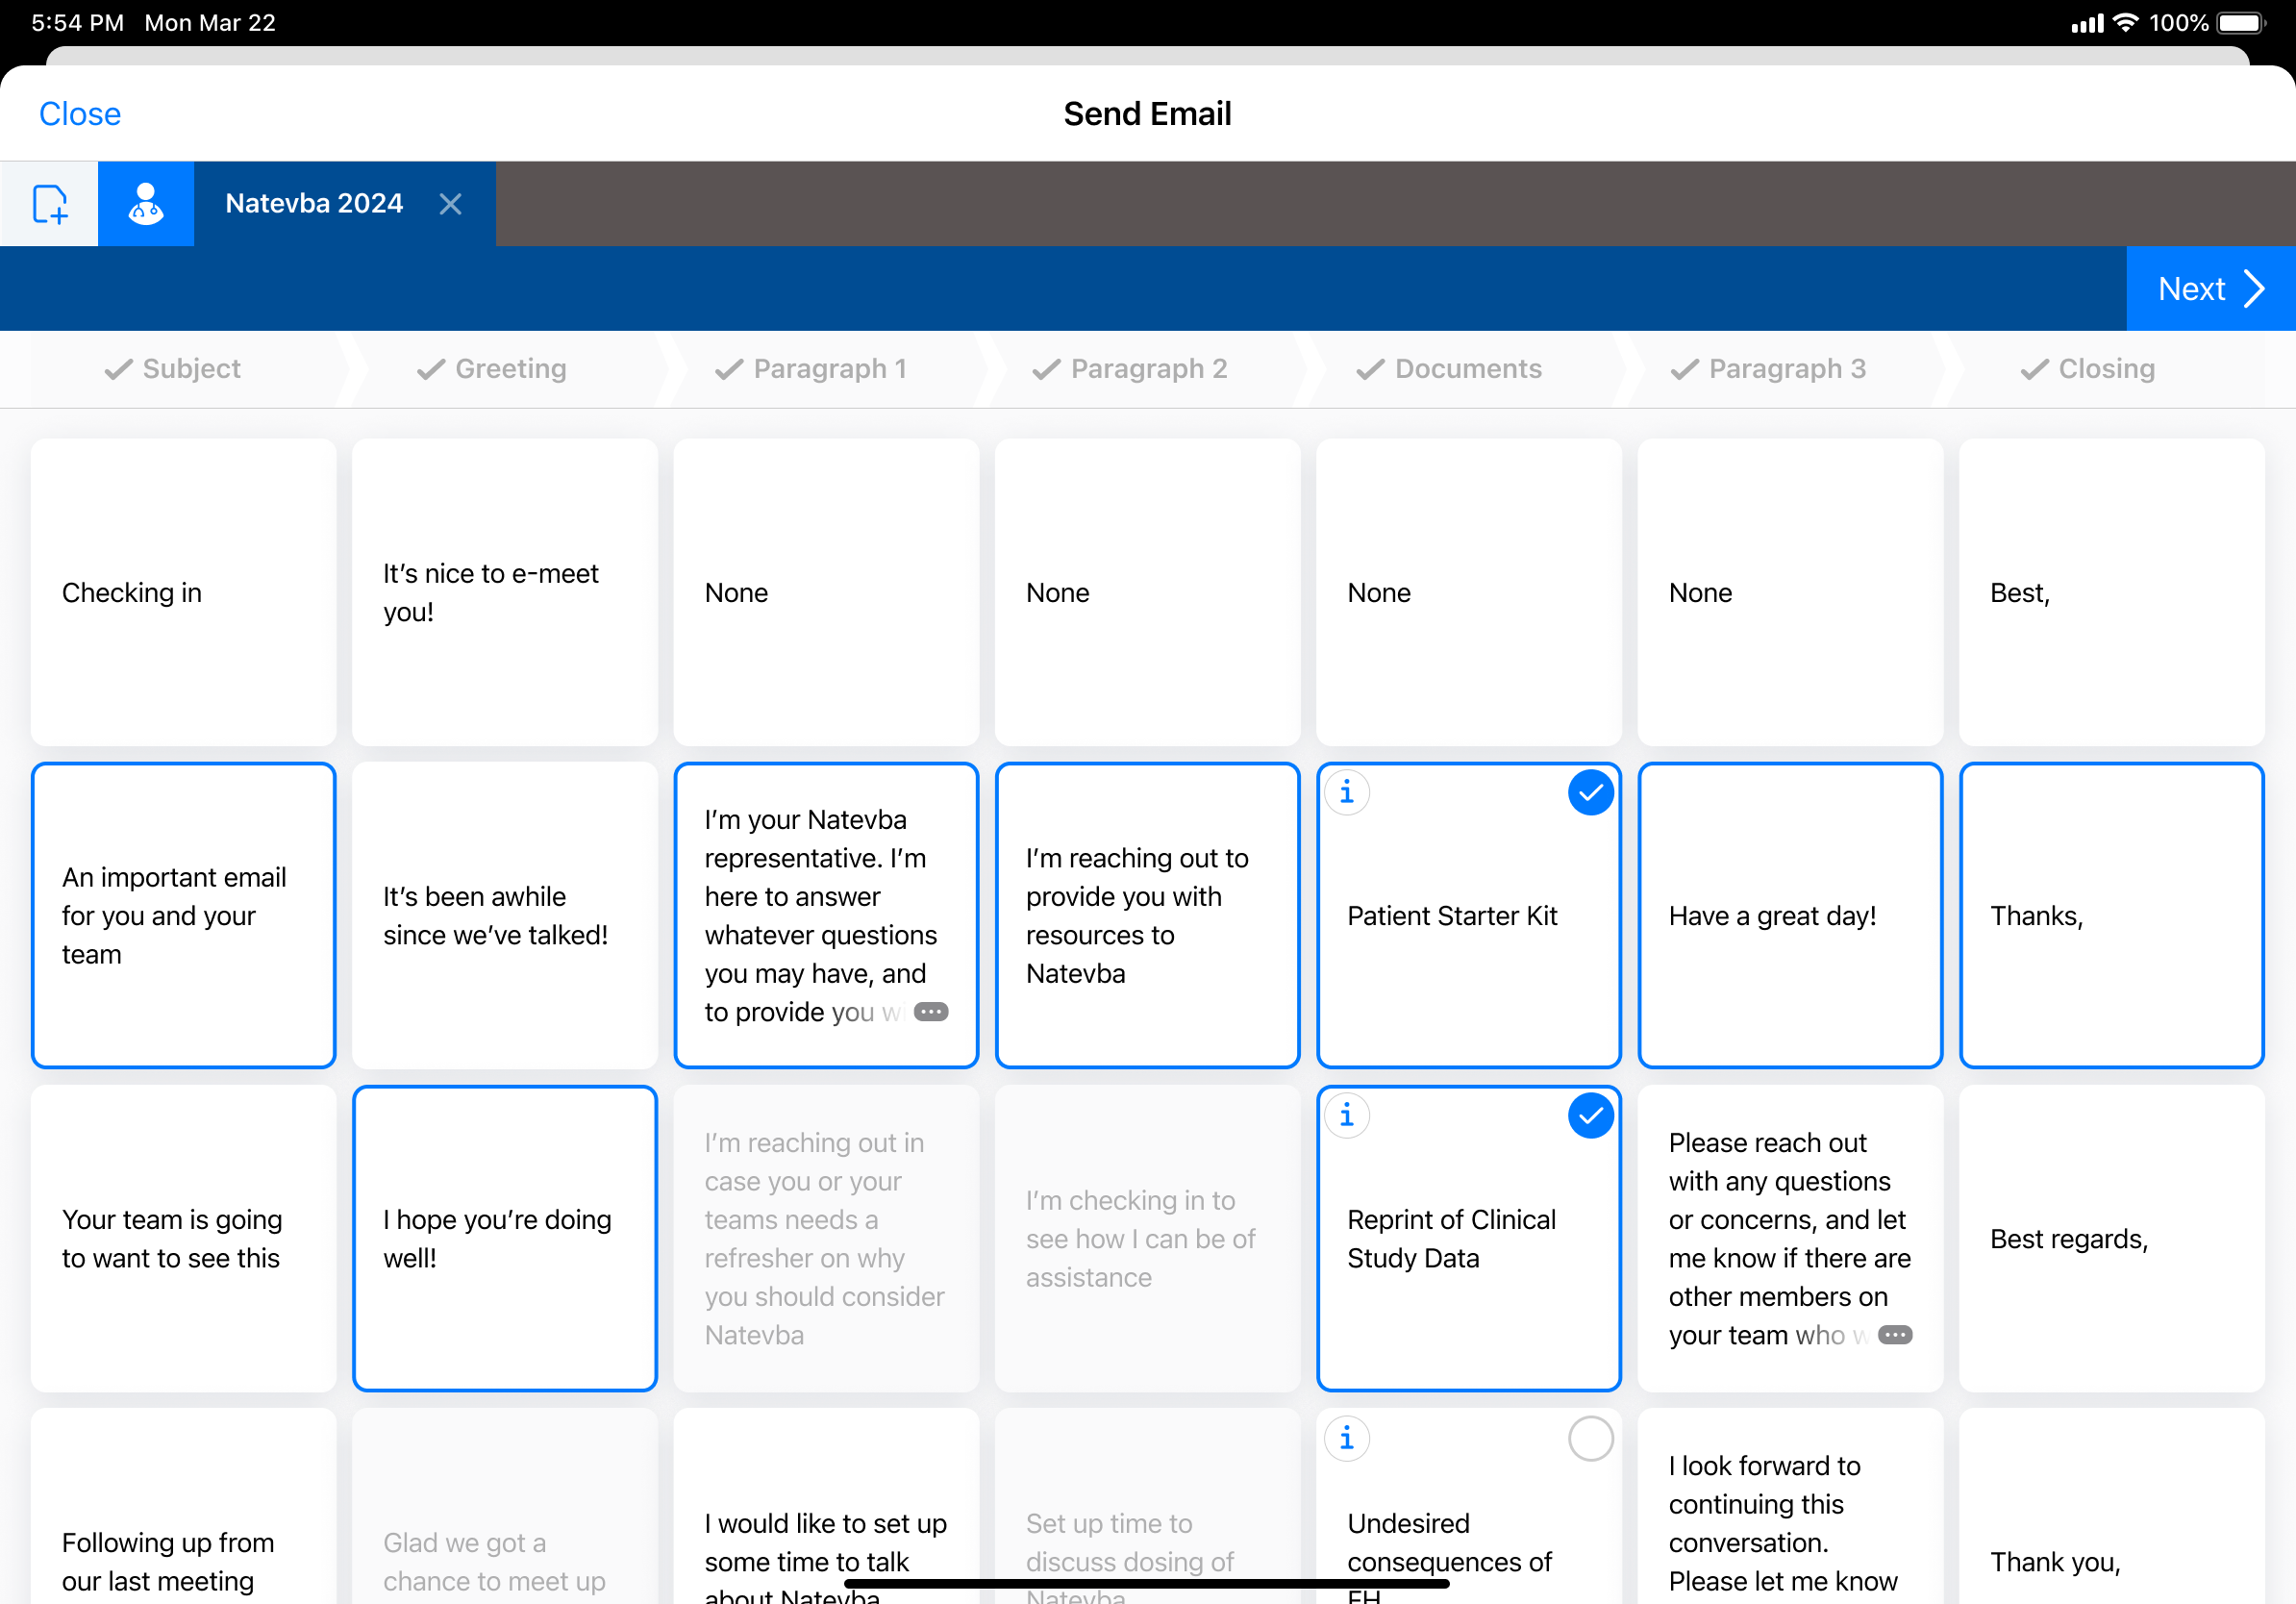Open info icon on Patient Starter Kit
This screenshot has width=2296, height=1604.
pos(1347,793)
